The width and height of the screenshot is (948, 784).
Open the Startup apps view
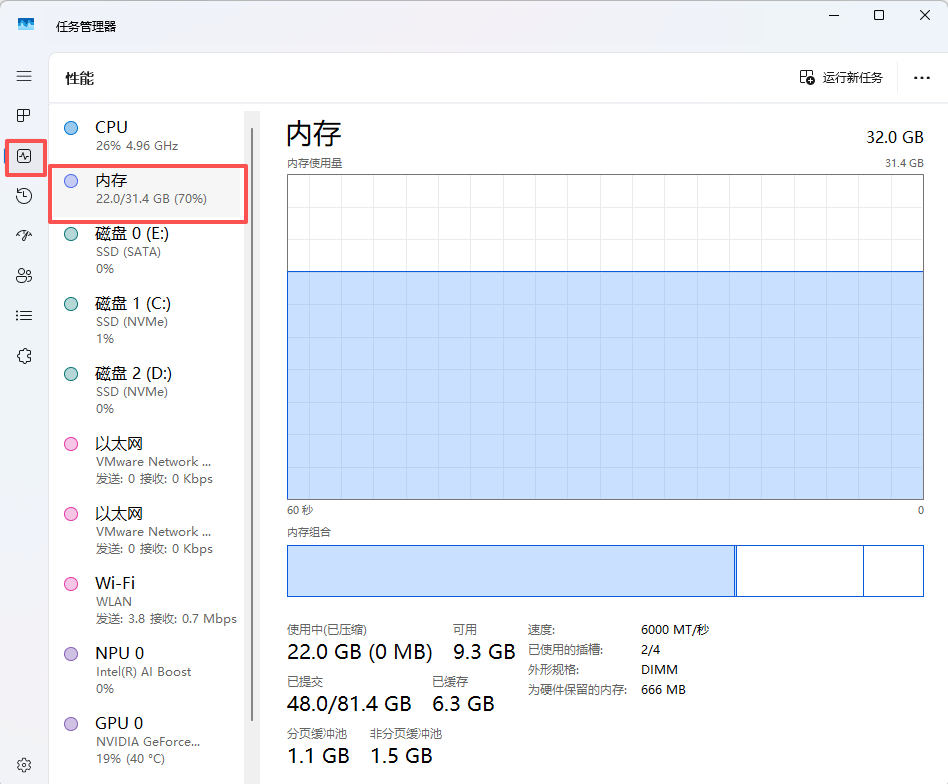[23, 235]
